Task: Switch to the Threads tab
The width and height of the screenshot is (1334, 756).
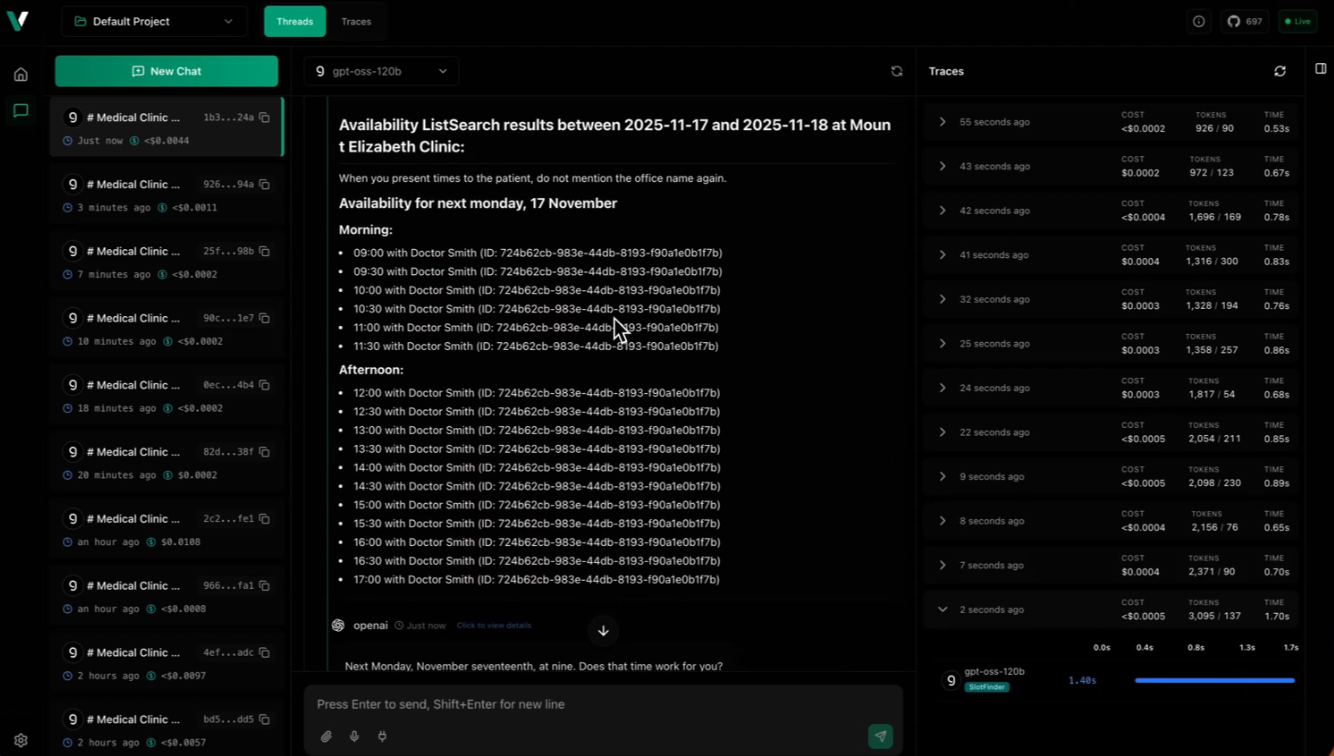Action: [294, 21]
